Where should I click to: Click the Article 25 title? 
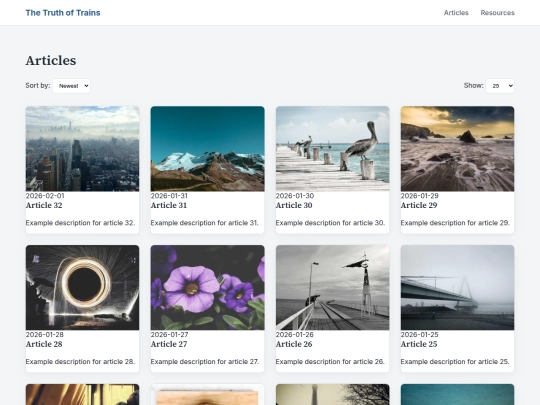[419, 344]
